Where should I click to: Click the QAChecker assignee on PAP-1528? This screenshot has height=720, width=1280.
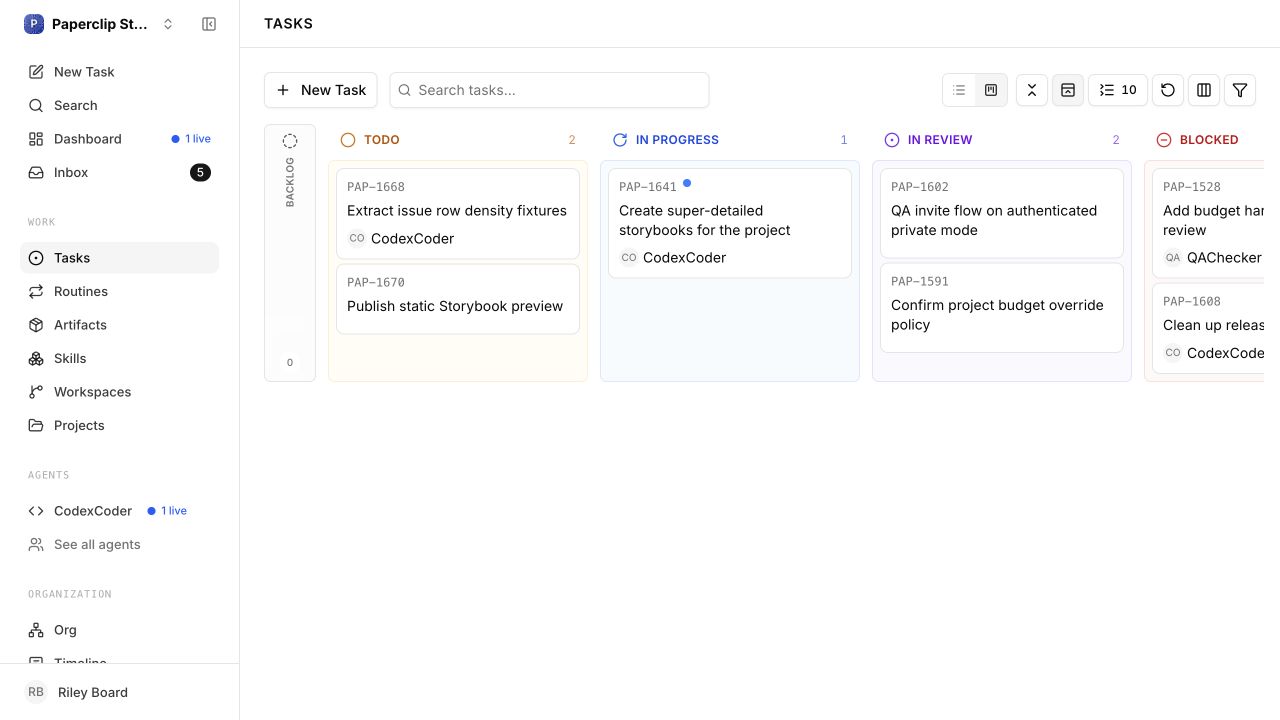(1212, 258)
